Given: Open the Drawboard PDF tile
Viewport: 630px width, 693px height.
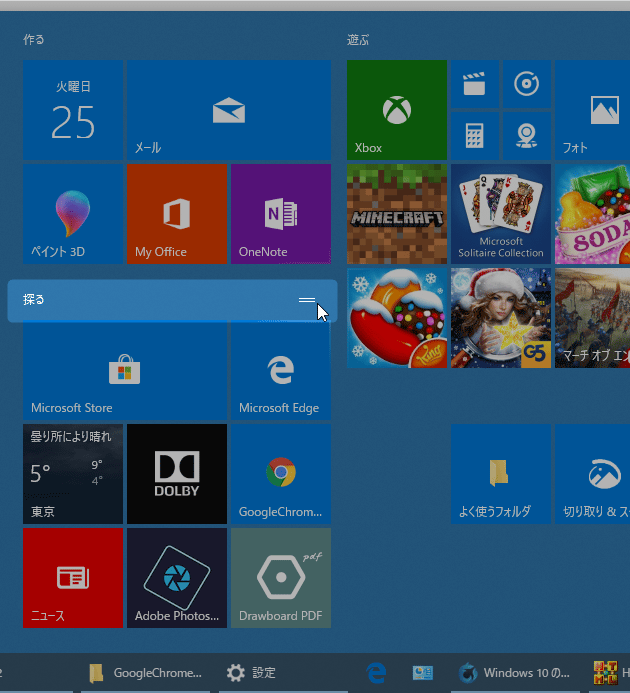Looking at the screenshot, I should point(281,578).
